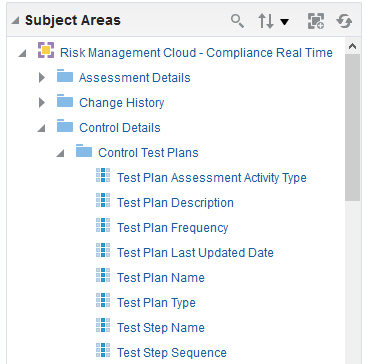365x364 pixels.
Task: Click column icon beside Test Plan Description
Action: 103,200
